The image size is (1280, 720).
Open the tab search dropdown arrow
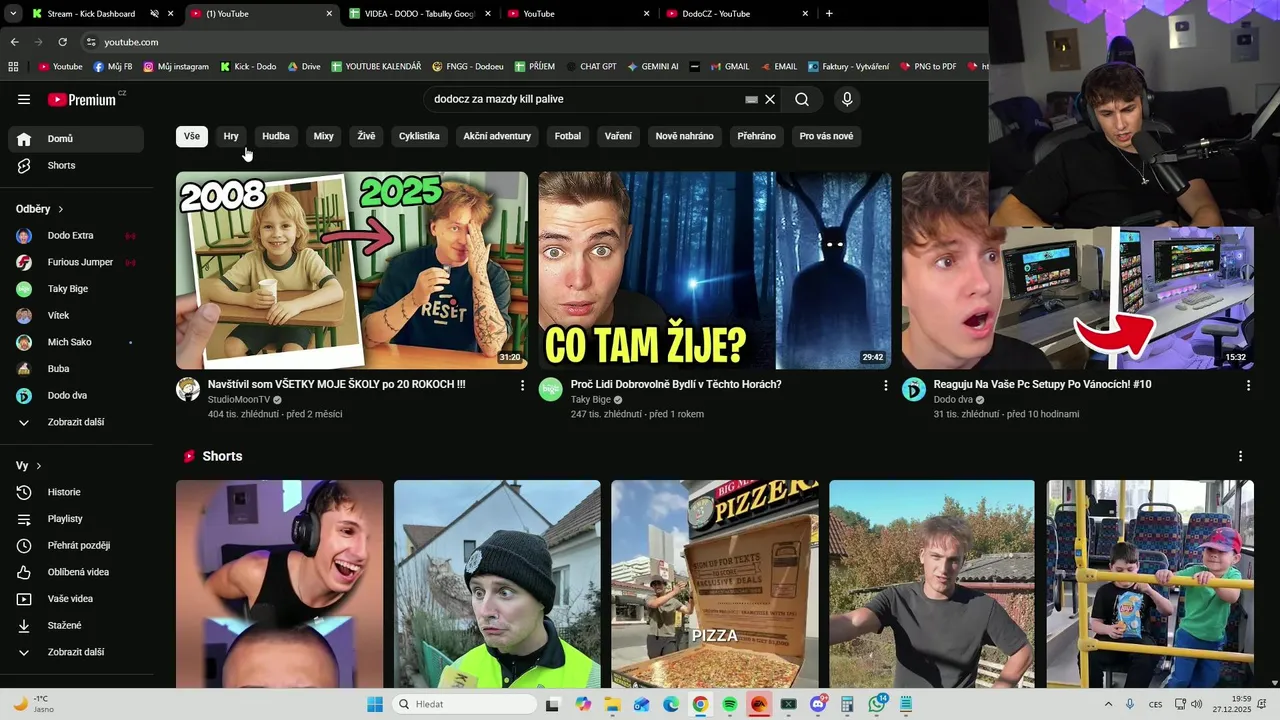tap(13, 14)
